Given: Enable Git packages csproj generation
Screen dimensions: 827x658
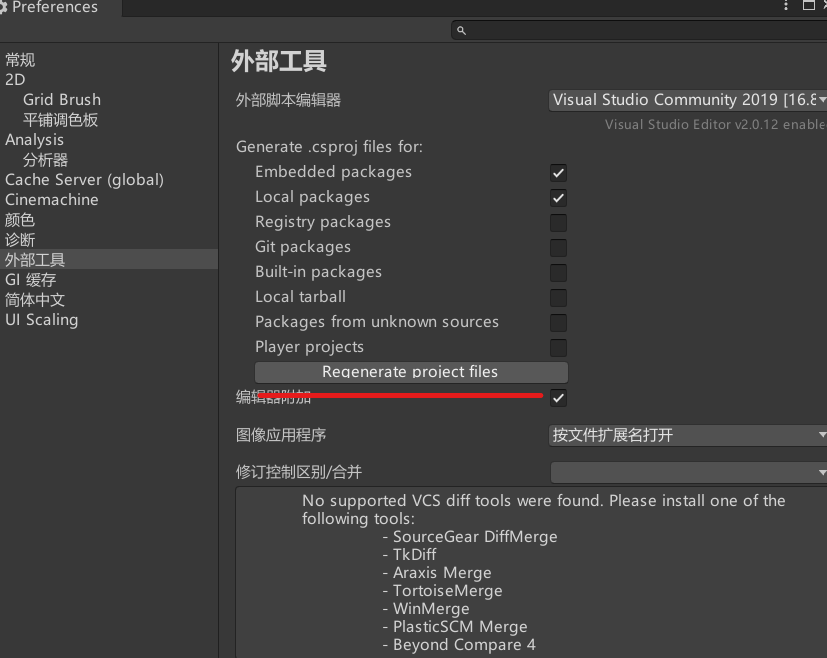Looking at the screenshot, I should tap(557, 247).
